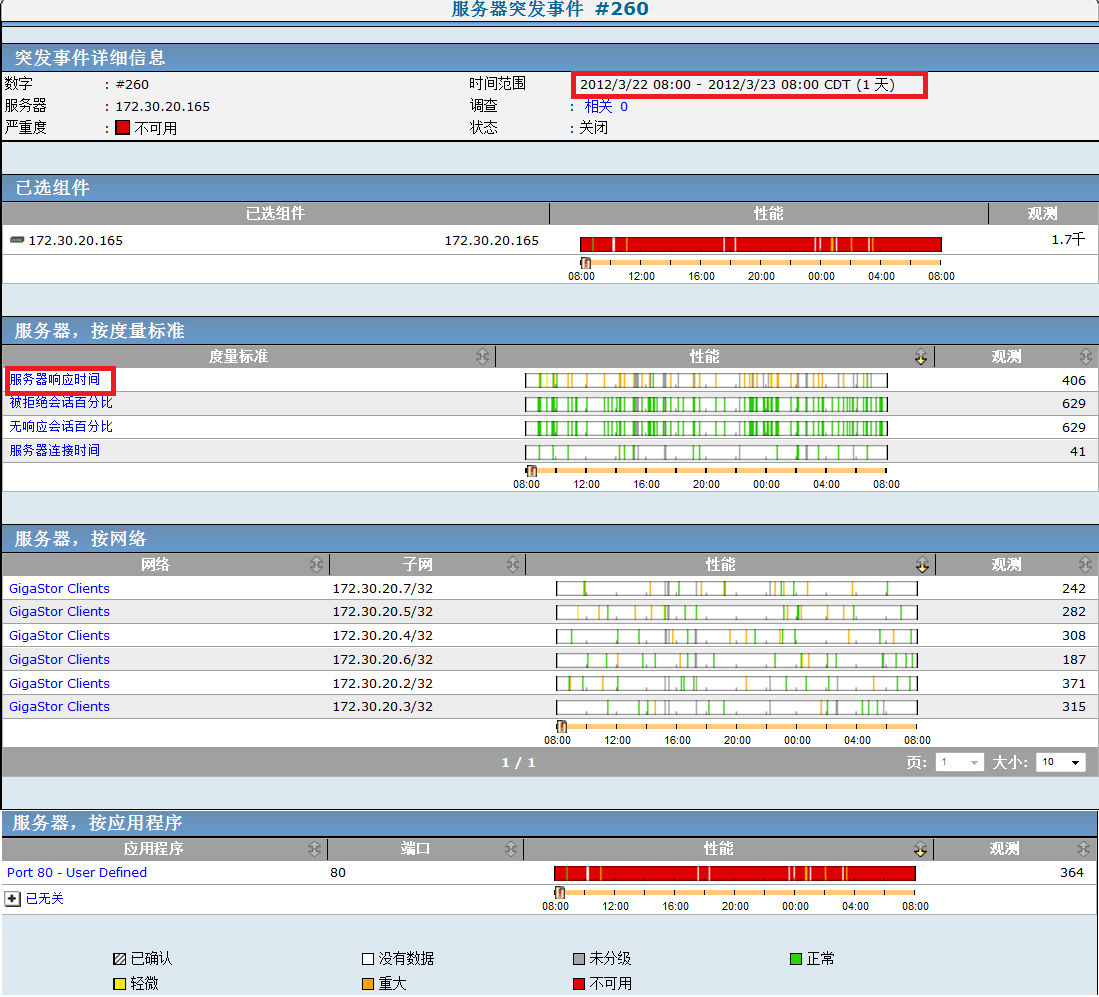Click server icon beside 172.30.20.165 component

click(17, 241)
